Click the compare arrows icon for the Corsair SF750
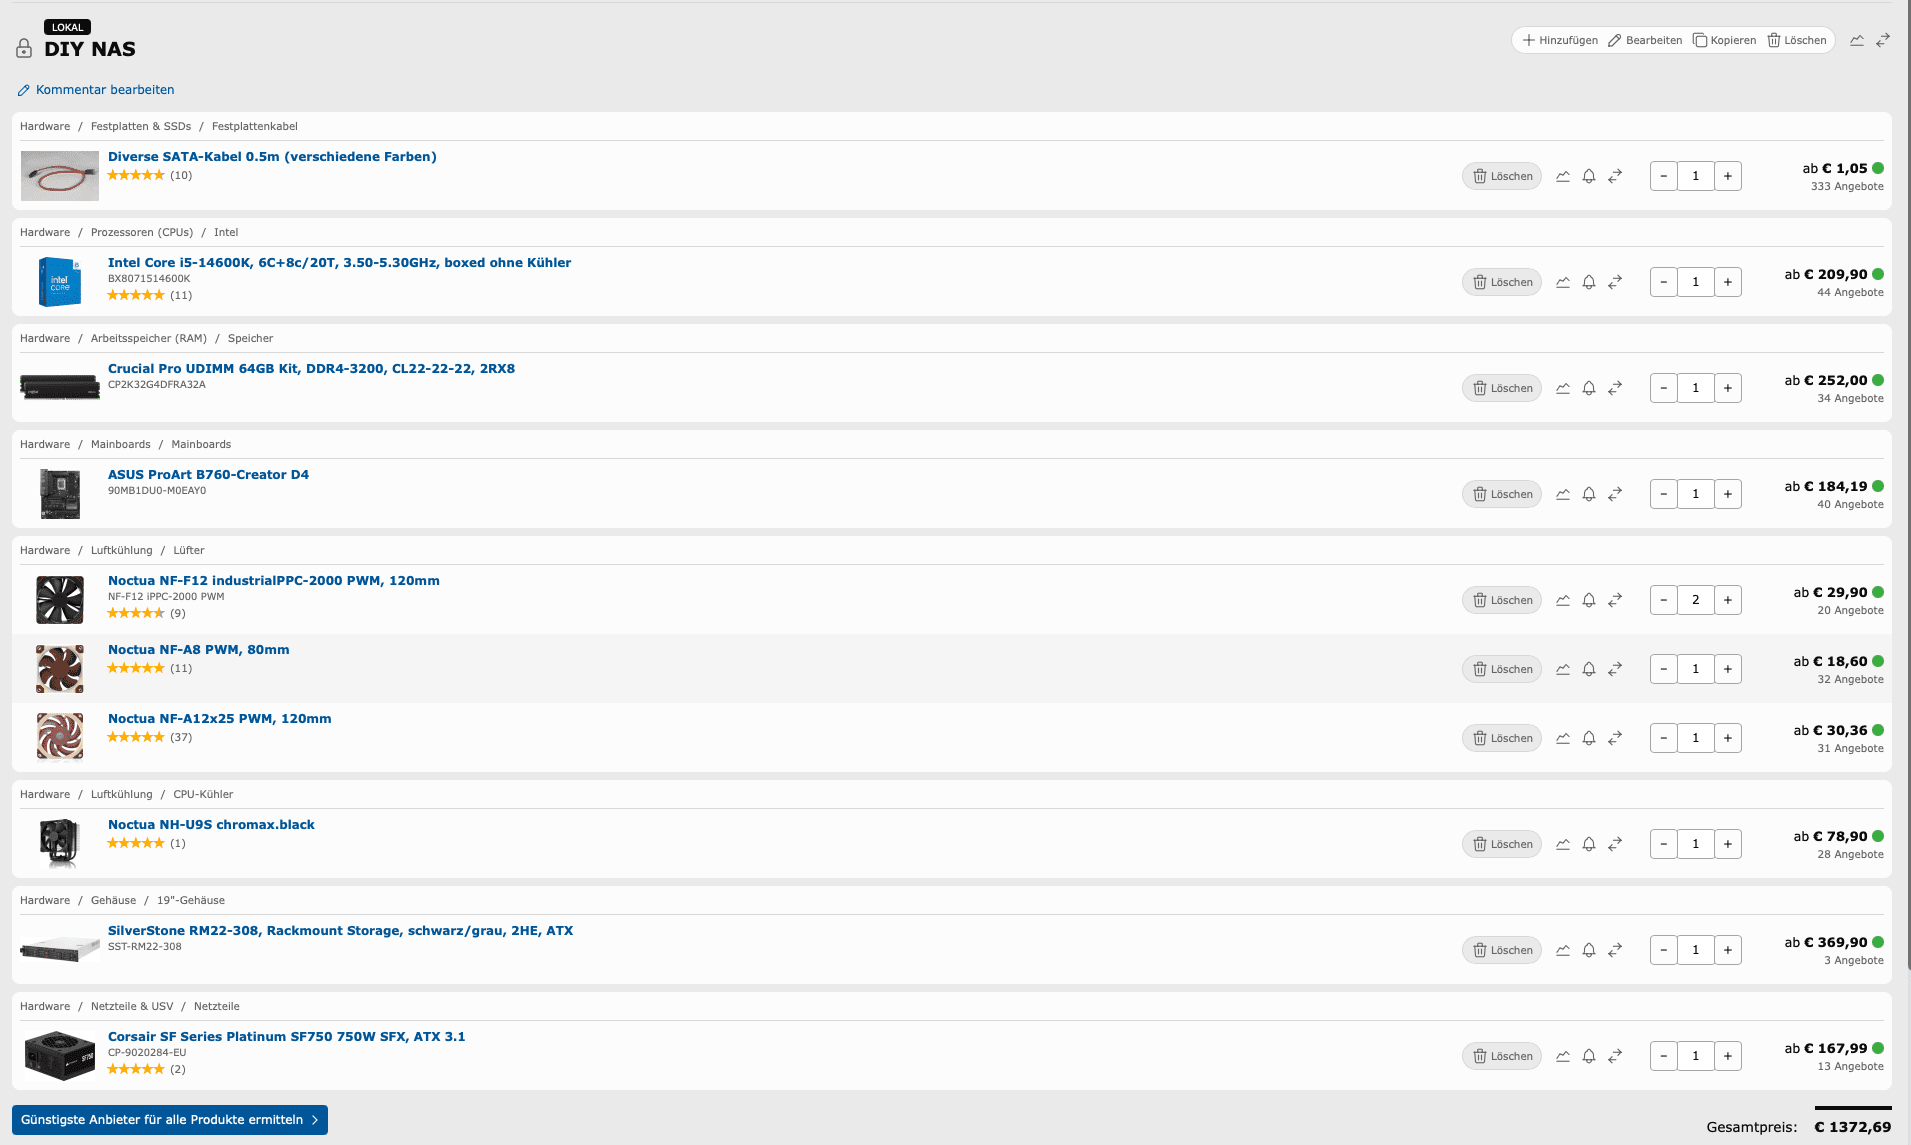The width and height of the screenshot is (1911, 1145). [1615, 1056]
